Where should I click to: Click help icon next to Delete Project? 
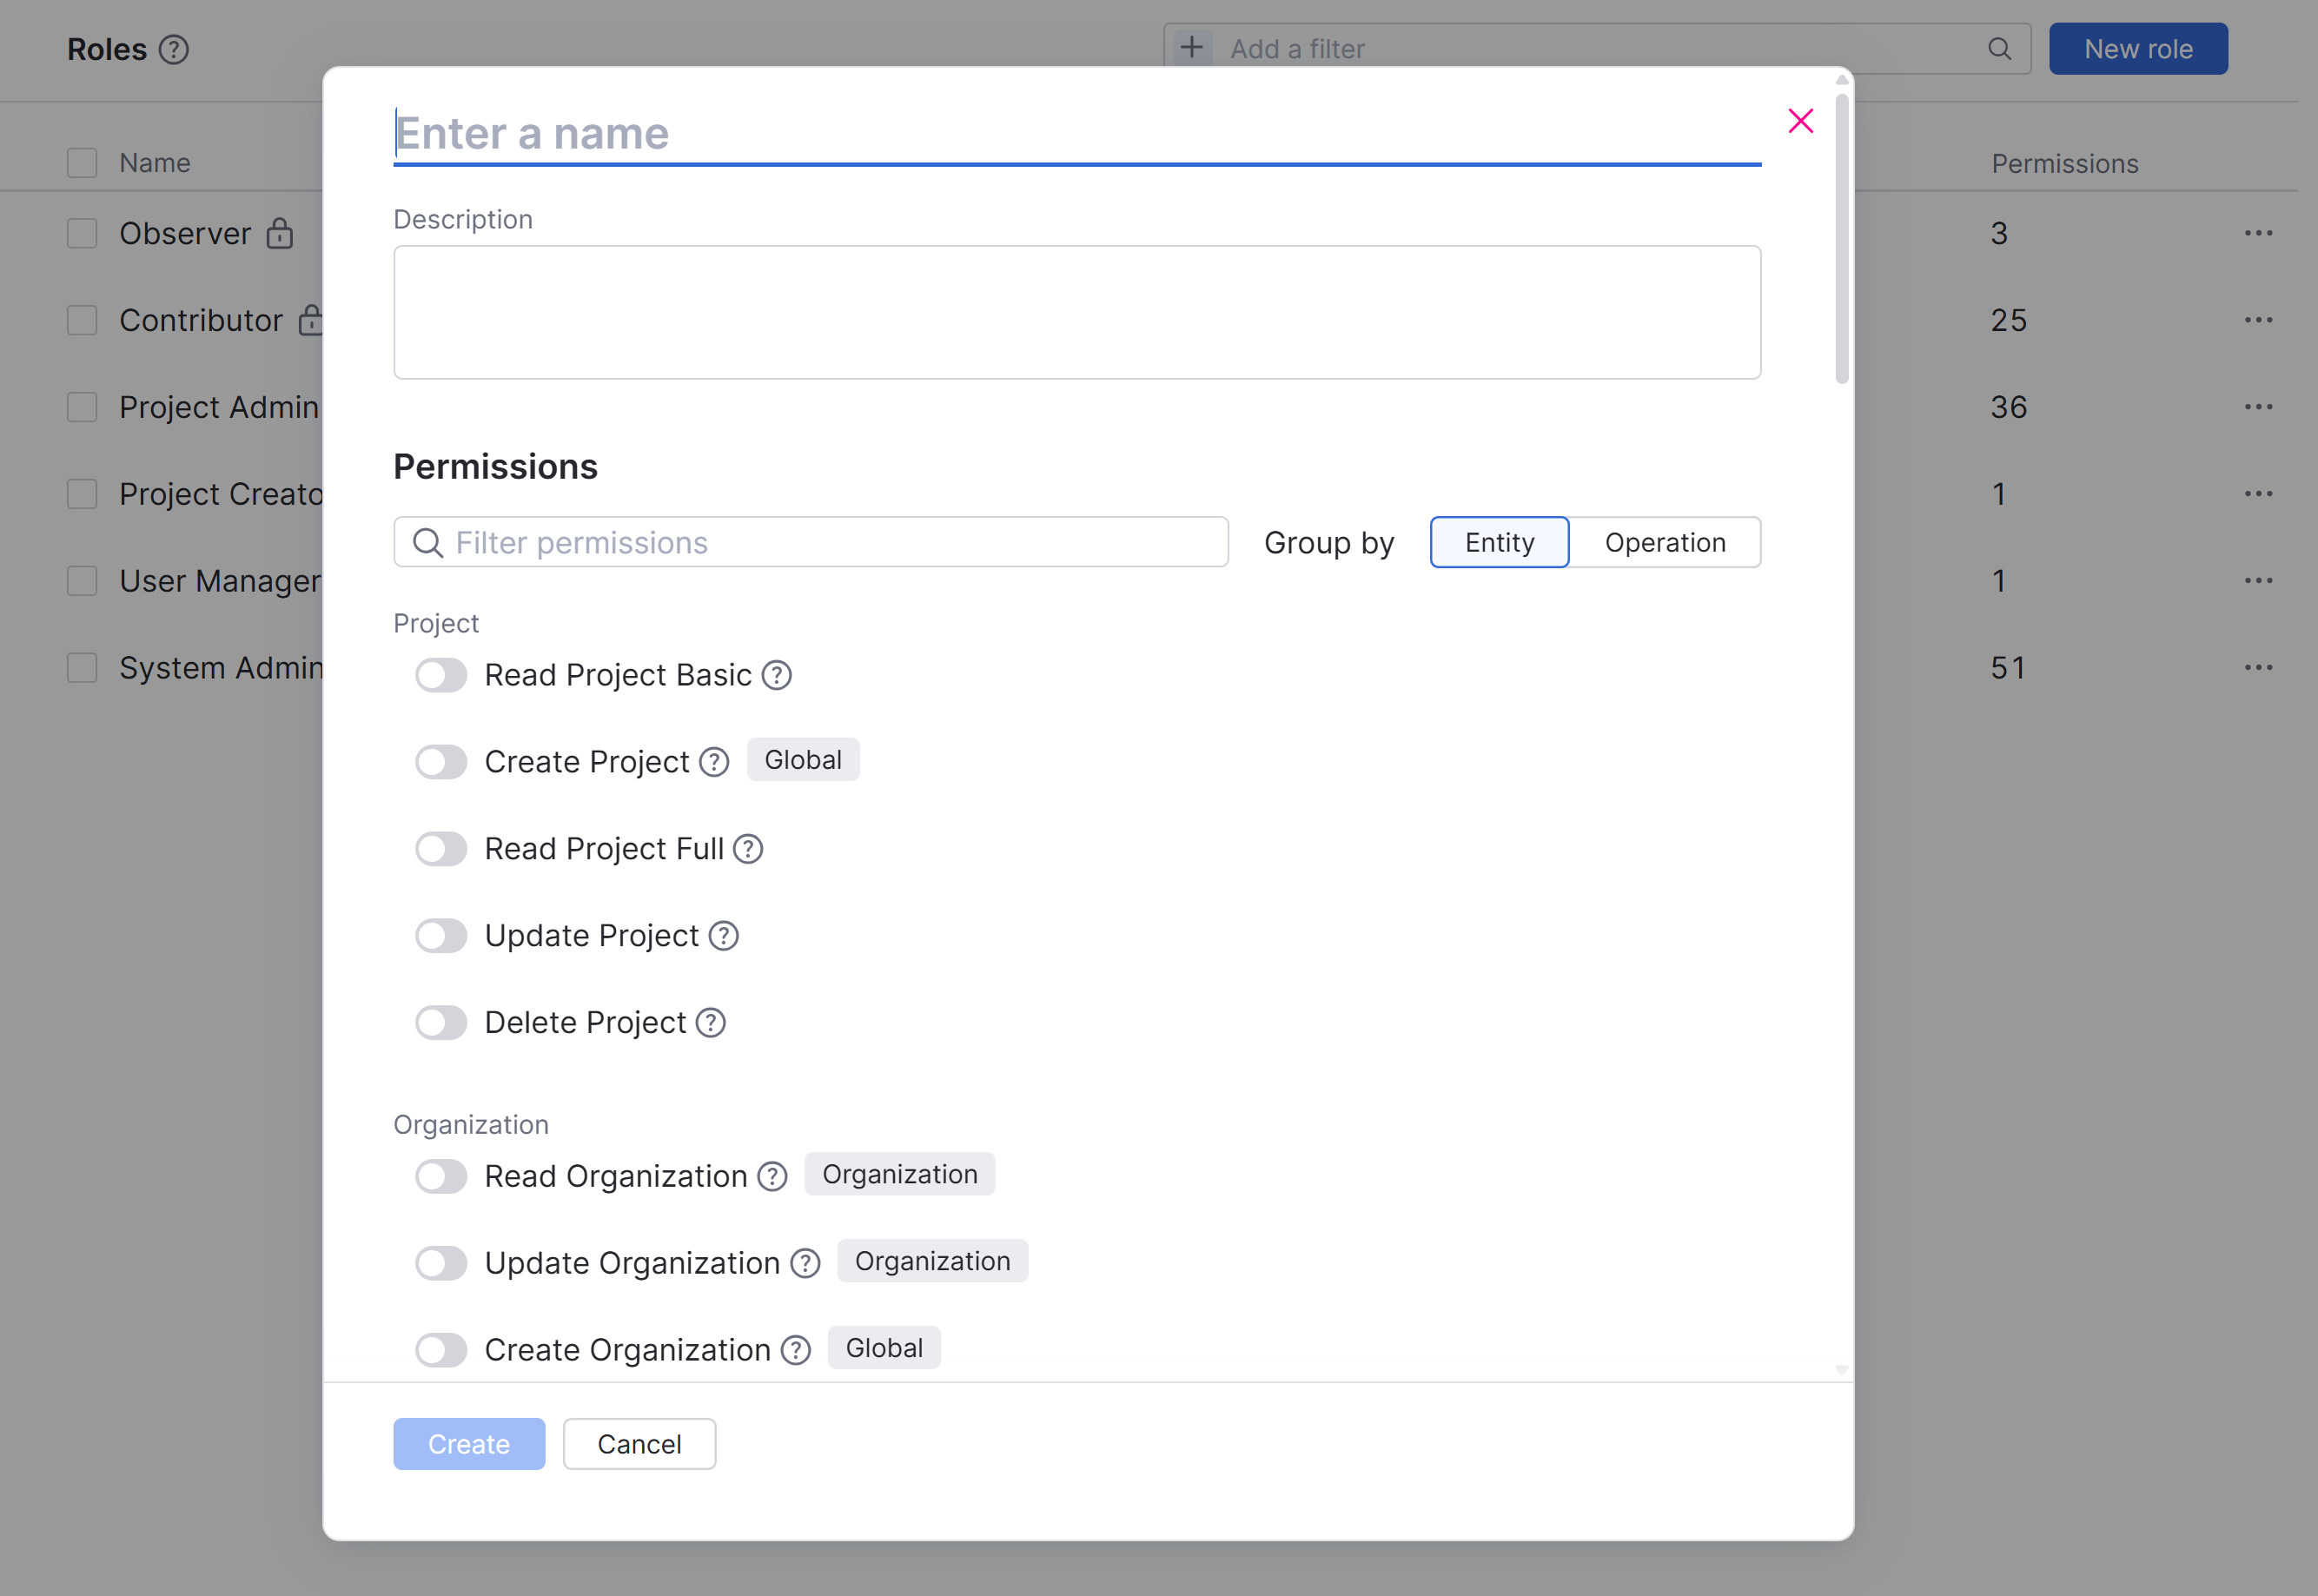click(711, 1023)
